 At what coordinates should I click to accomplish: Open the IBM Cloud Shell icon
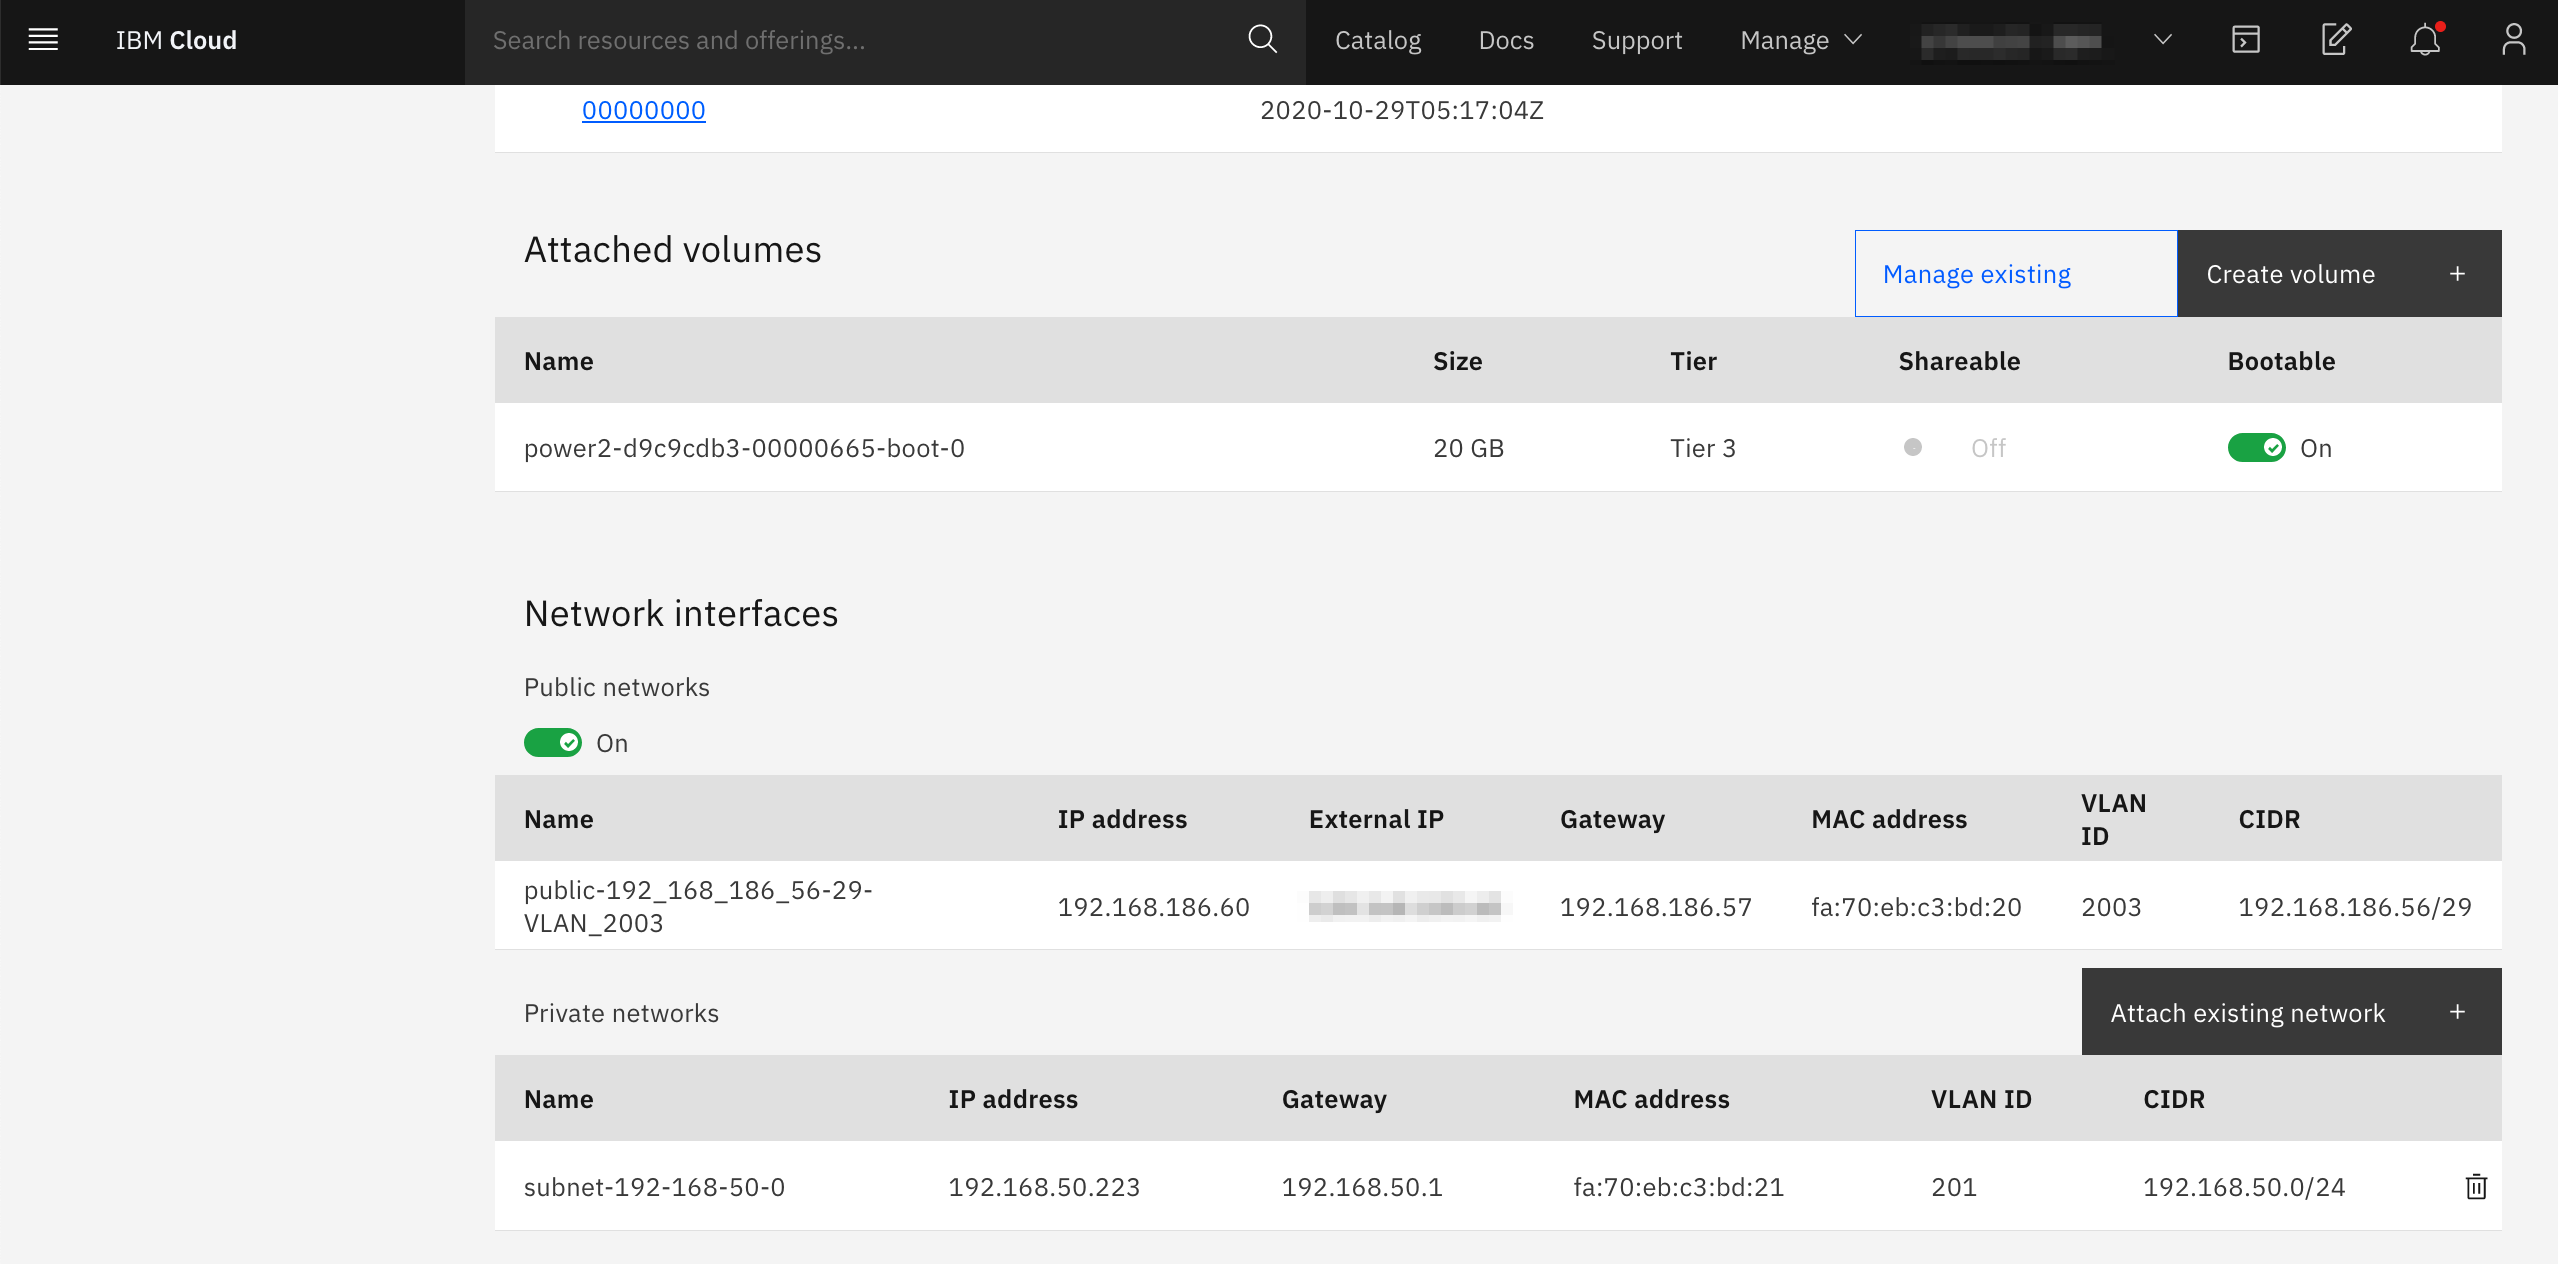pos(2245,40)
